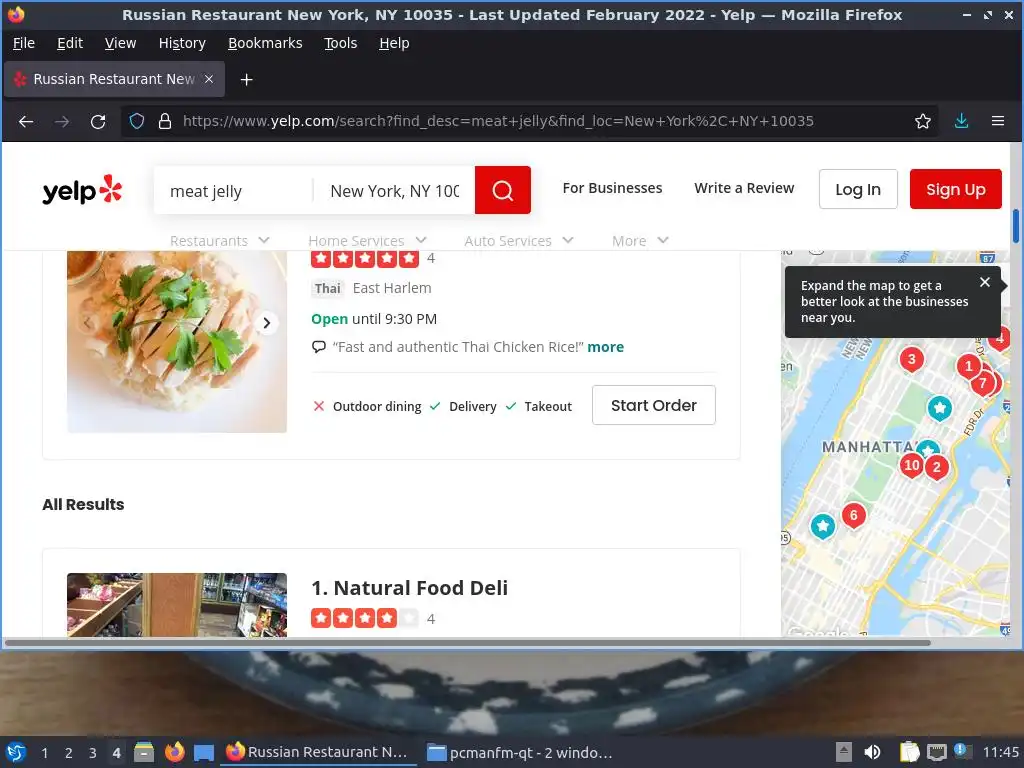Expand the More dropdown

640,240
